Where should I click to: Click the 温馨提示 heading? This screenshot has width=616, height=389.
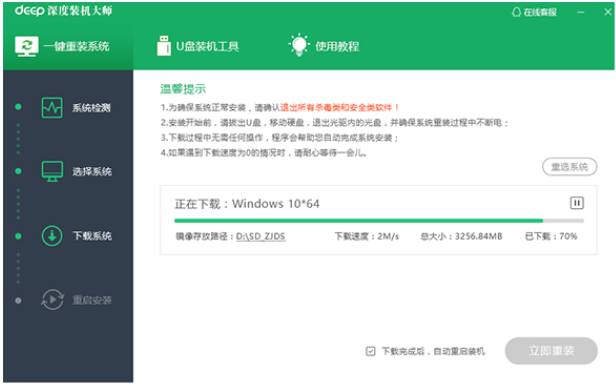183,89
